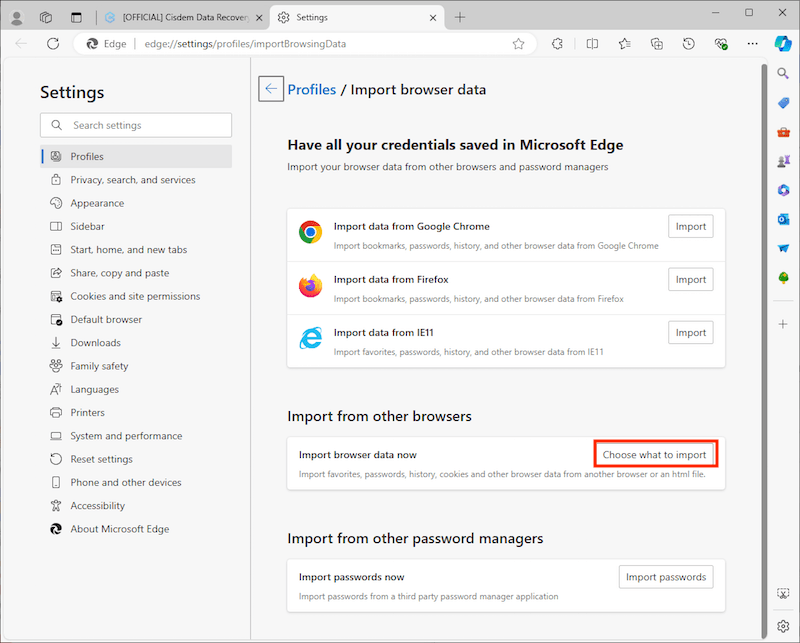Go to Family safety settings
This screenshot has height=643, width=800.
point(136,366)
